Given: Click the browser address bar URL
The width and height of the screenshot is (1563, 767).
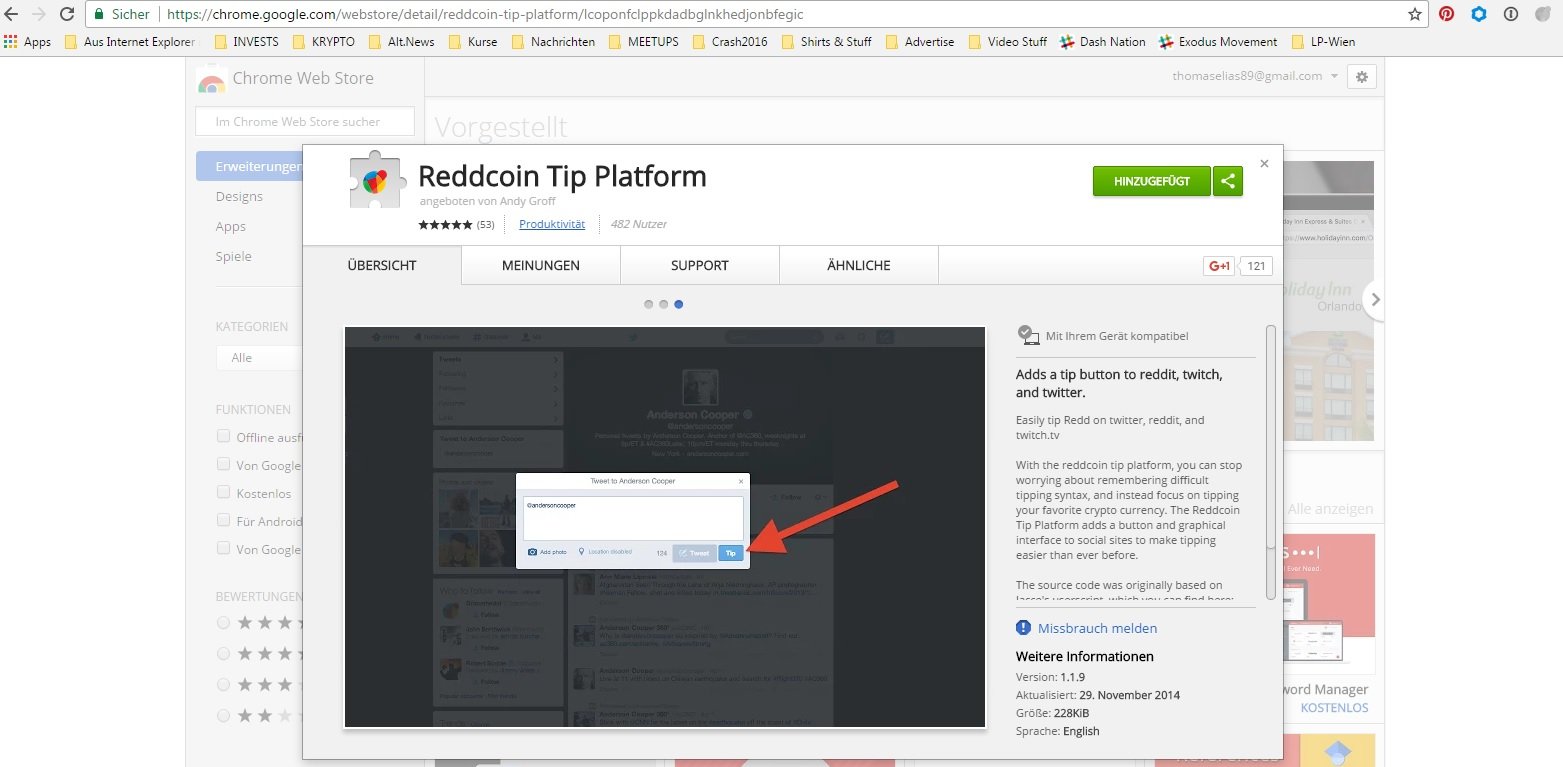Looking at the screenshot, I should [485, 15].
